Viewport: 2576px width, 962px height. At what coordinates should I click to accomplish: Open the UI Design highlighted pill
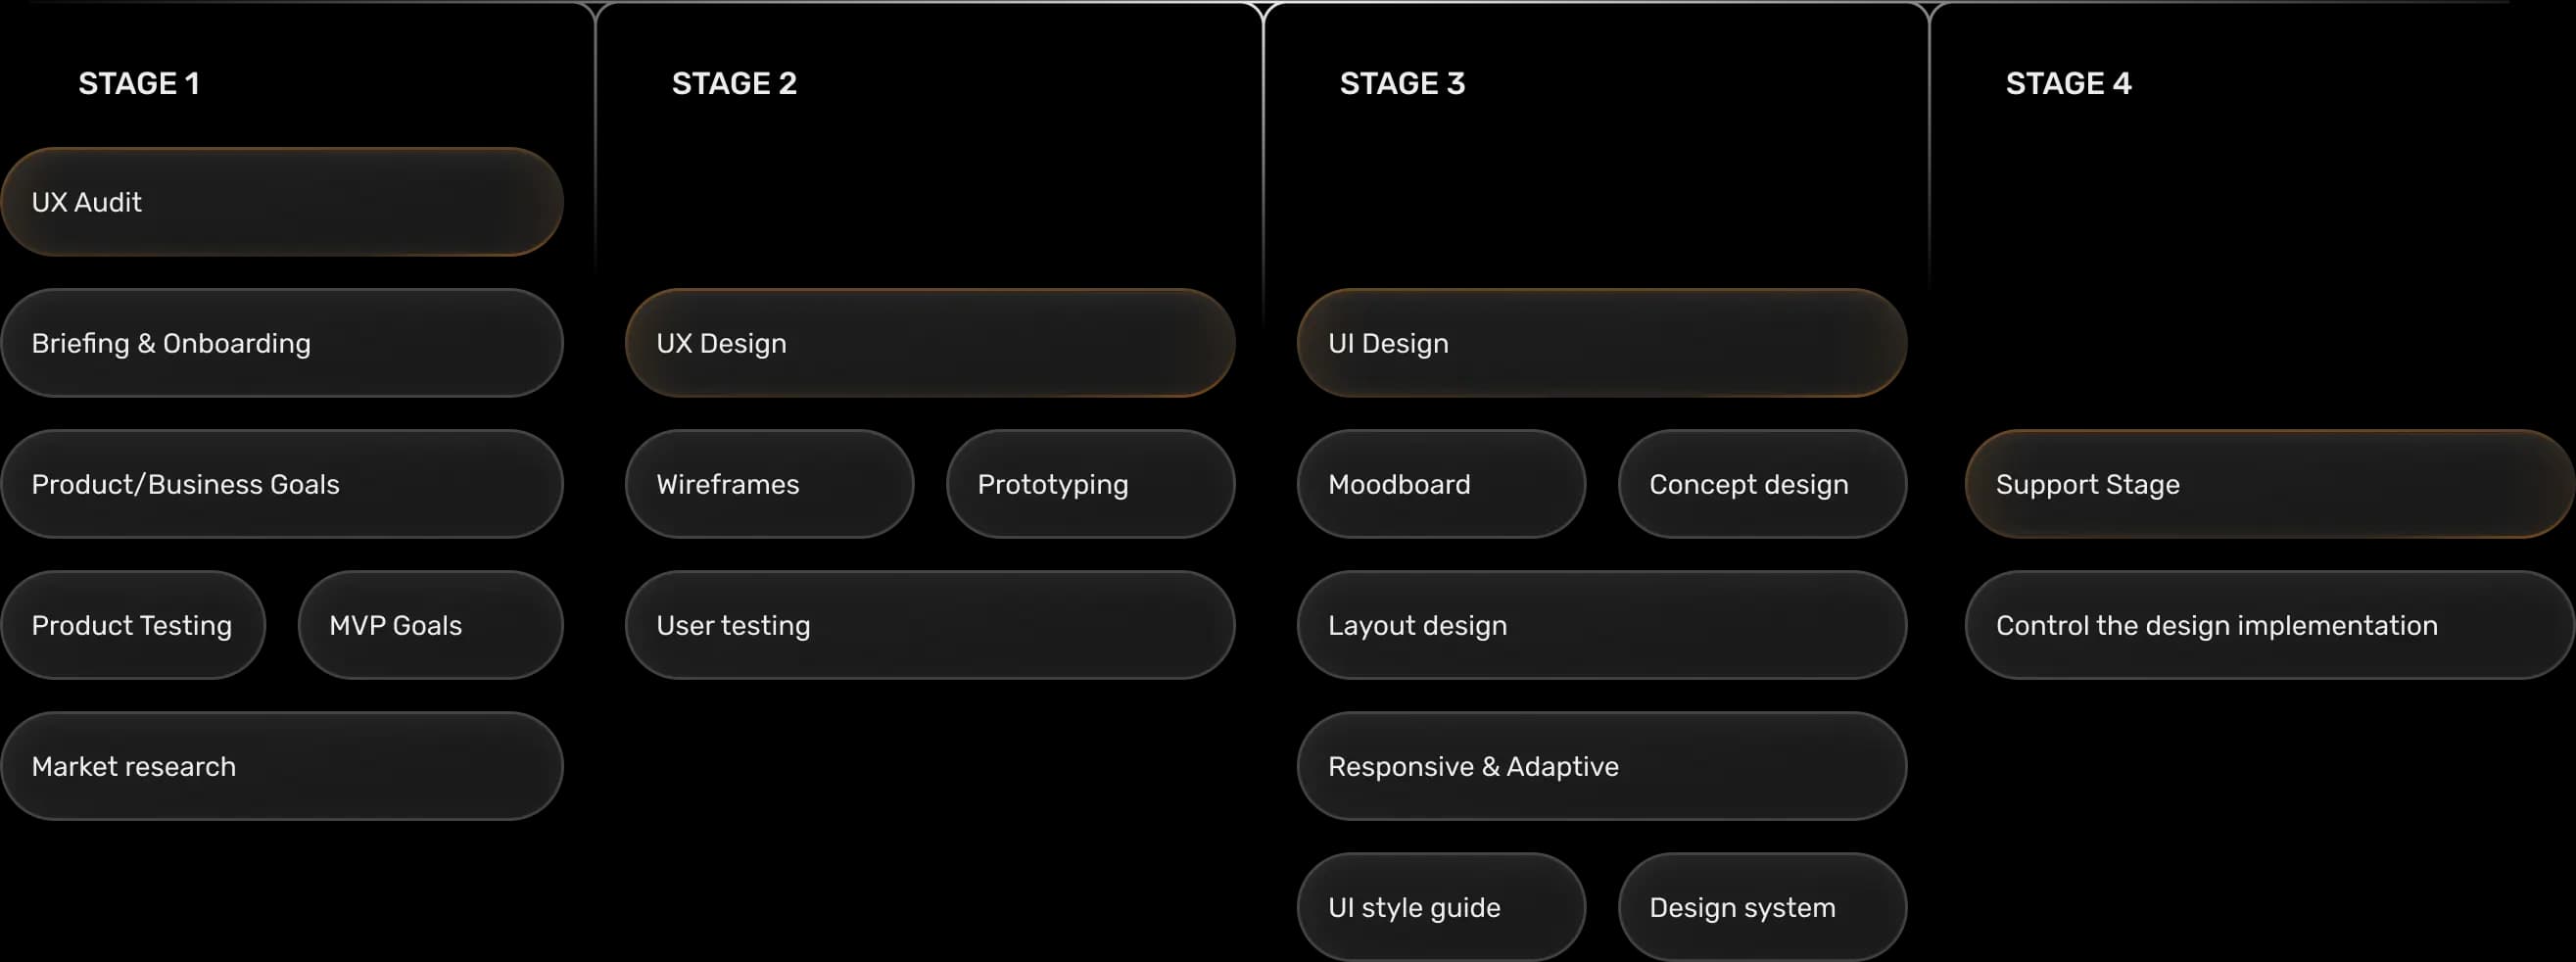(1602, 343)
